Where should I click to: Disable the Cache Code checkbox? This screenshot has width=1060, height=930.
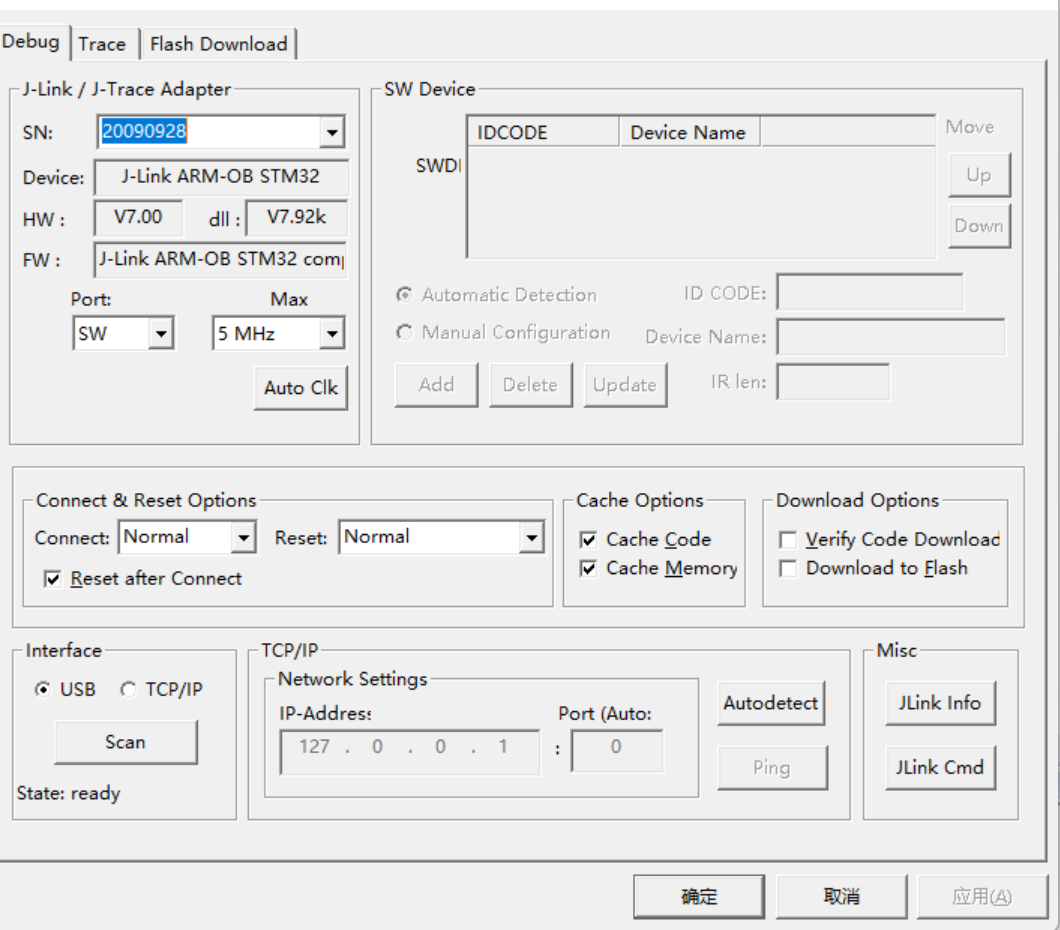click(x=589, y=540)
